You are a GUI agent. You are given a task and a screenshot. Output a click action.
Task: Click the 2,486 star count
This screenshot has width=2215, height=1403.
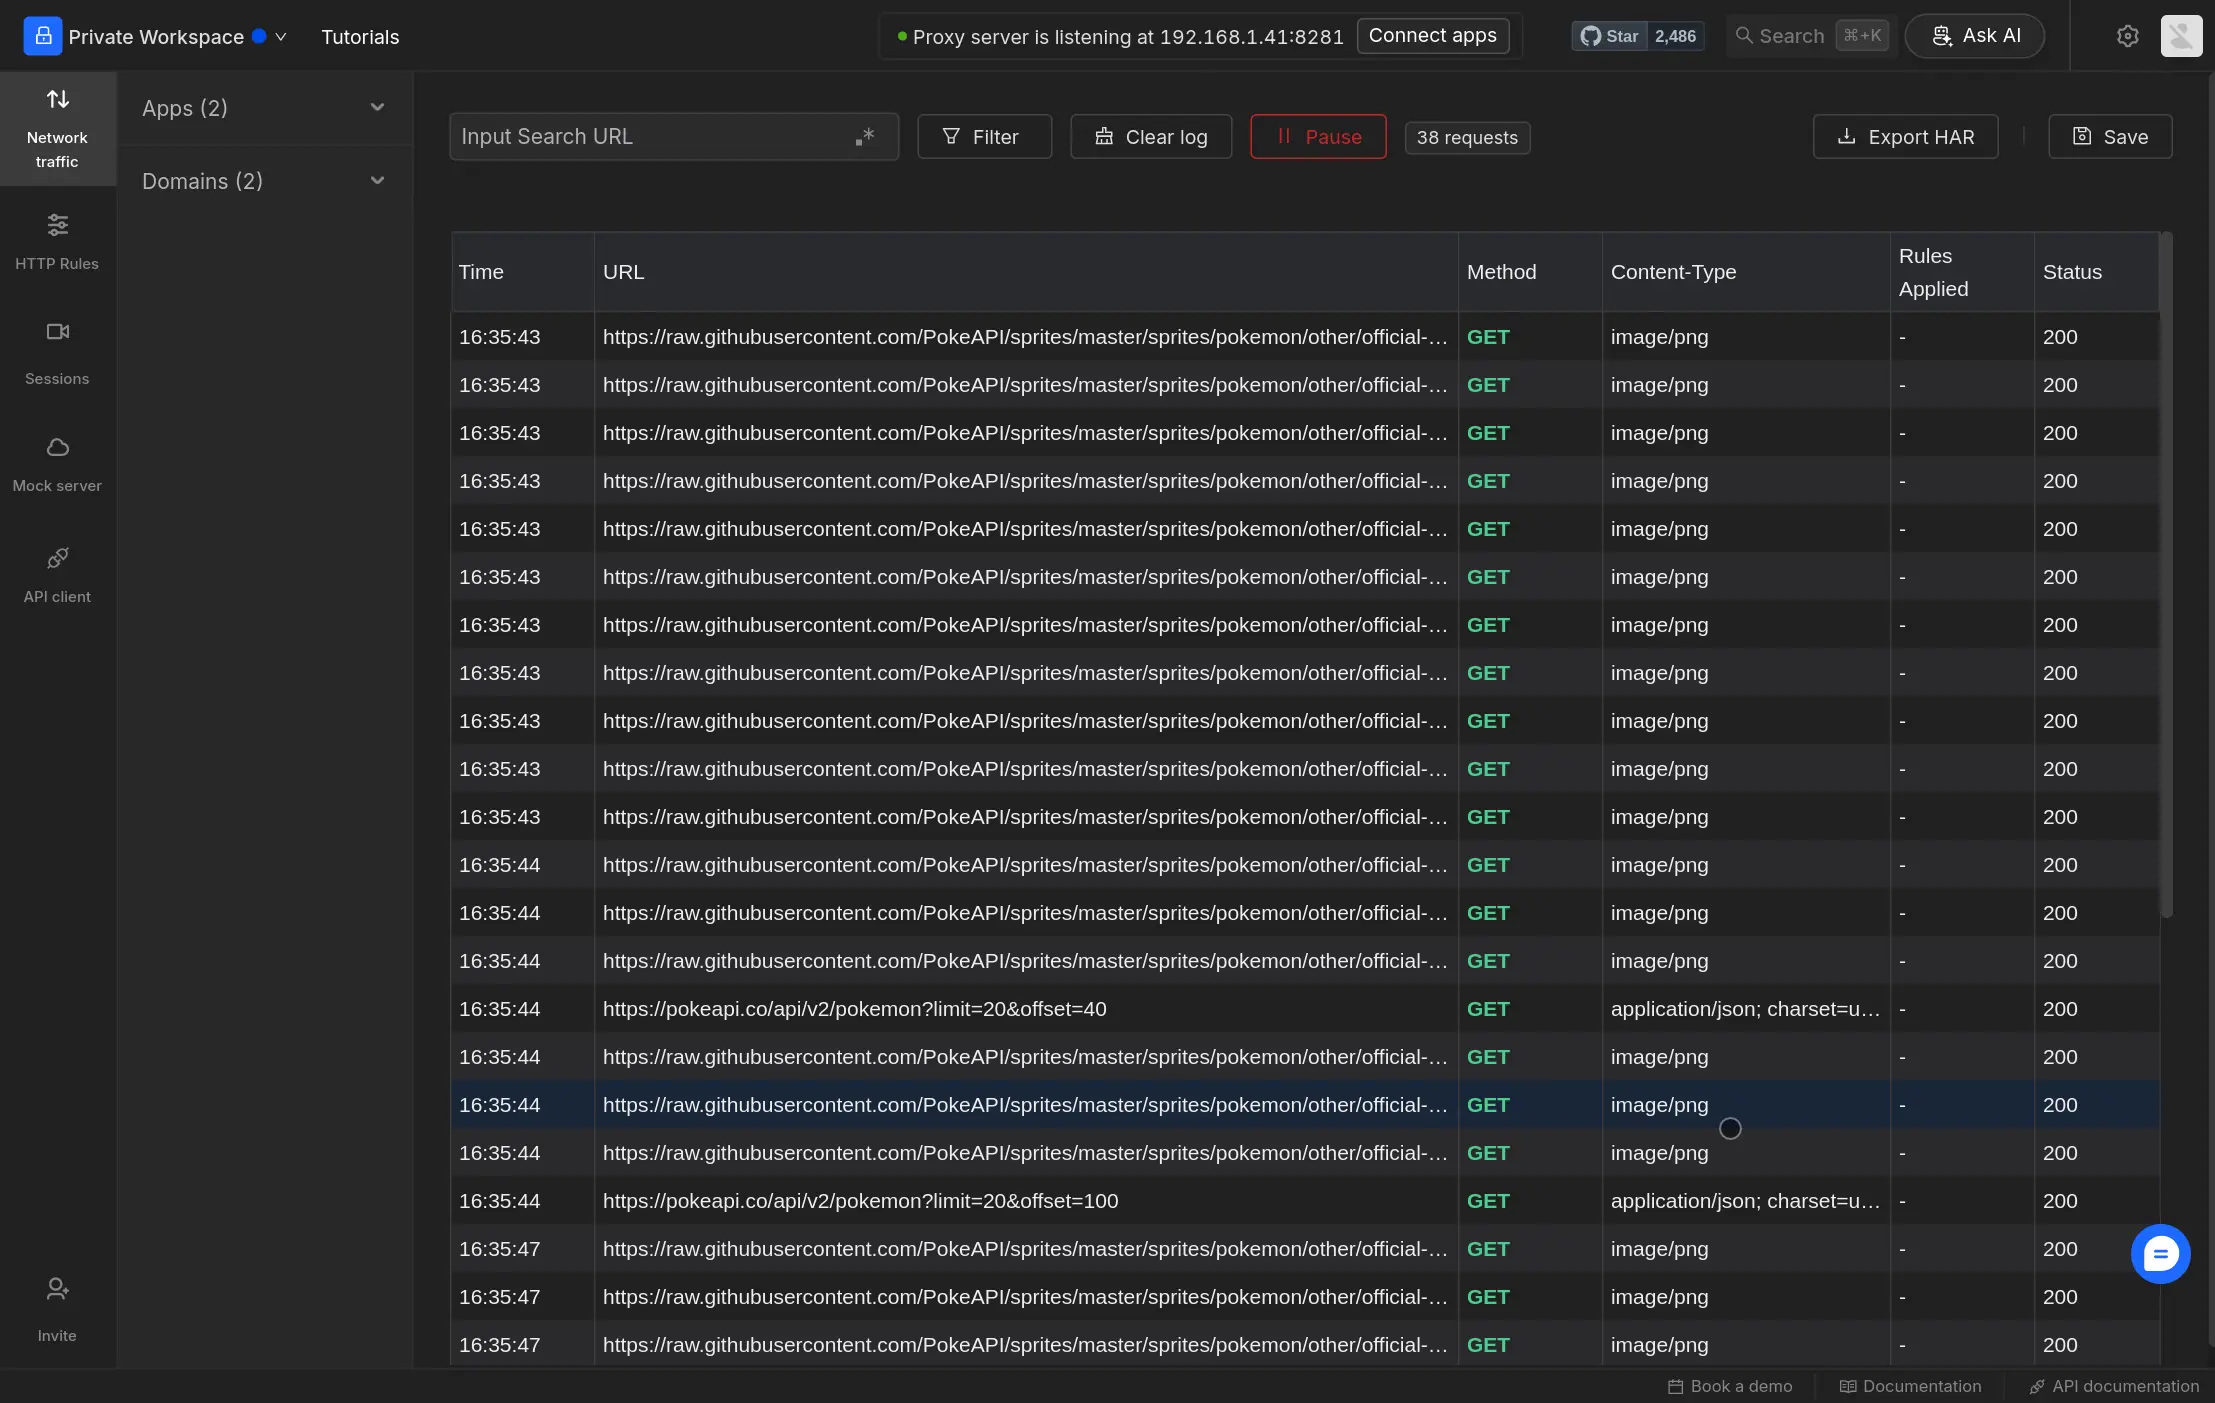coord(1675,36)
